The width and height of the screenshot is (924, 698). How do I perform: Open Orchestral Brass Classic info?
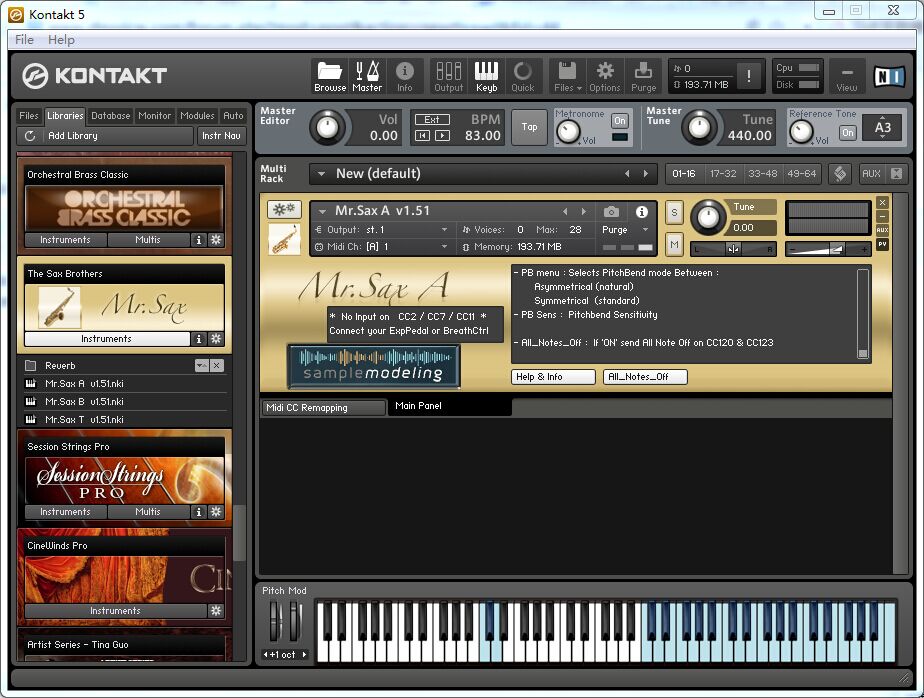(x=199, y=240)
